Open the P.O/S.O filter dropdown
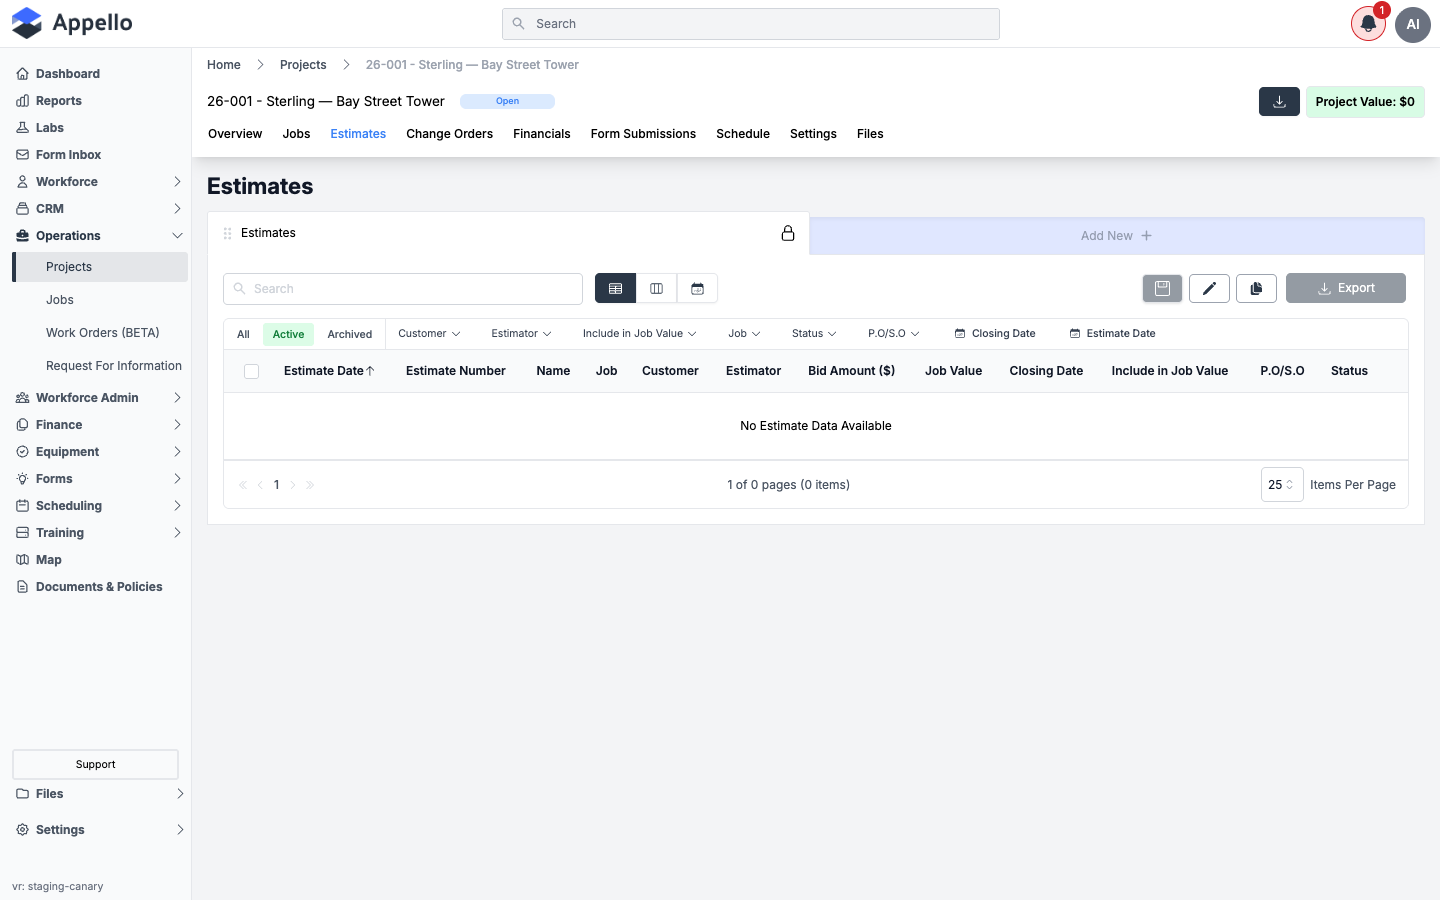 pos(894,334)
